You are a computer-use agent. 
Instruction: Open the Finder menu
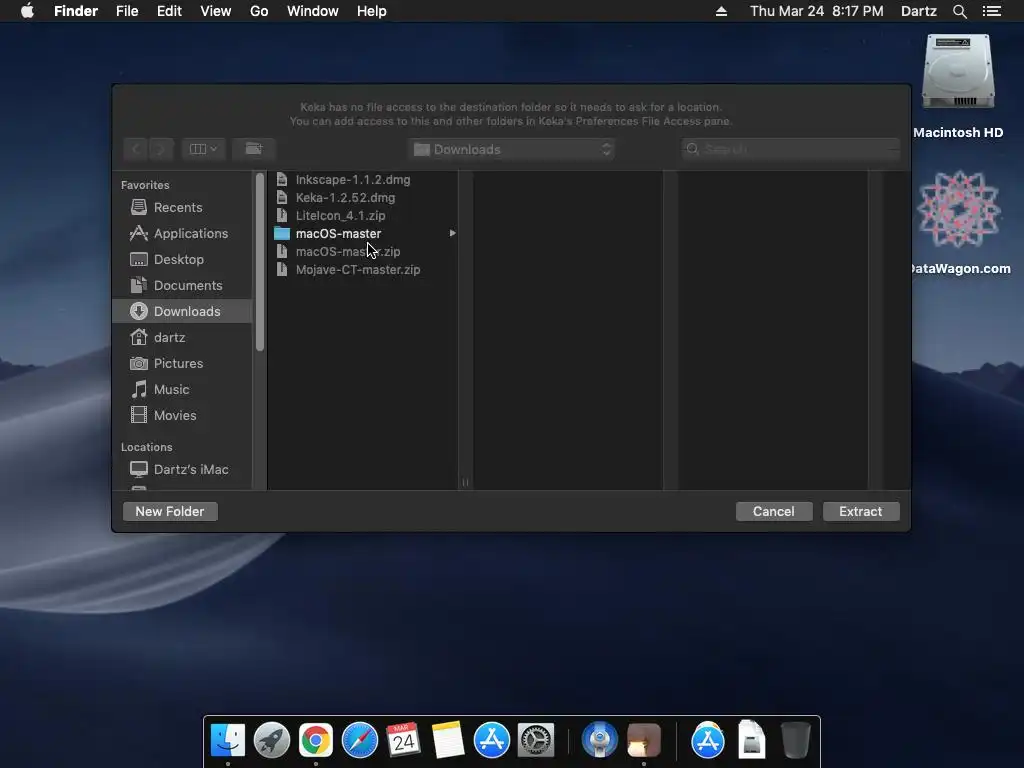coord(76,11)
